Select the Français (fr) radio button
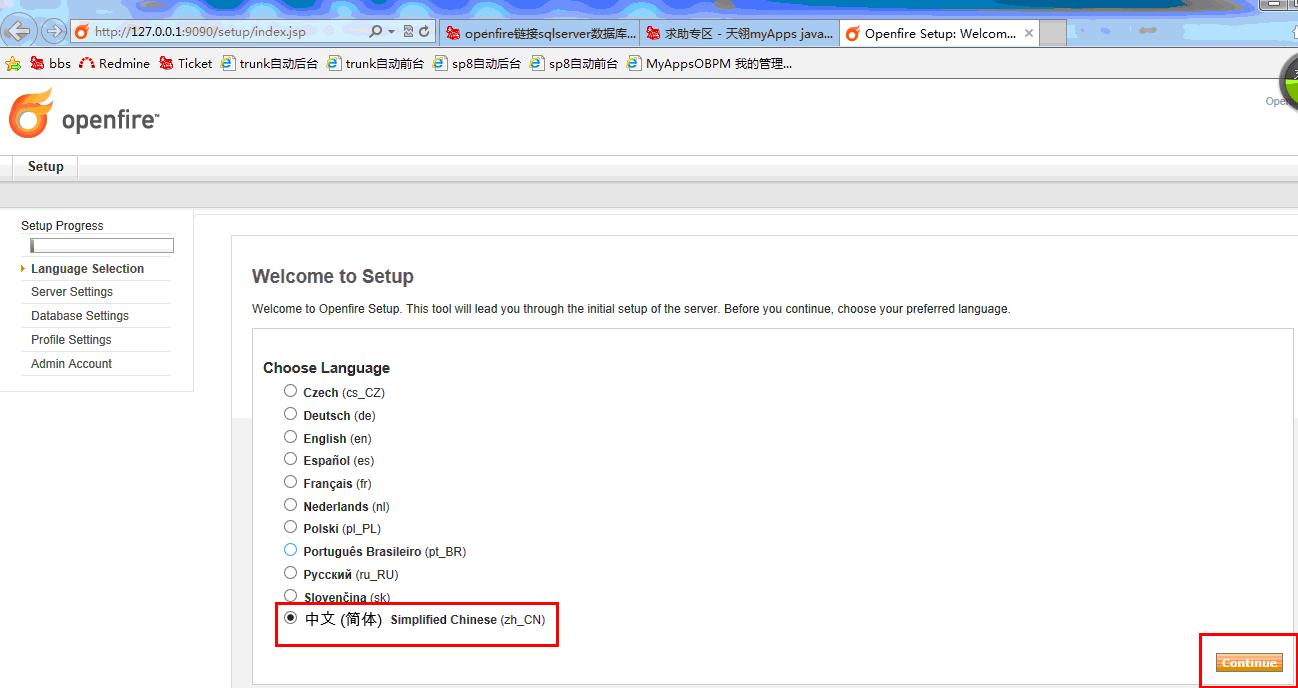 (290, 482)
